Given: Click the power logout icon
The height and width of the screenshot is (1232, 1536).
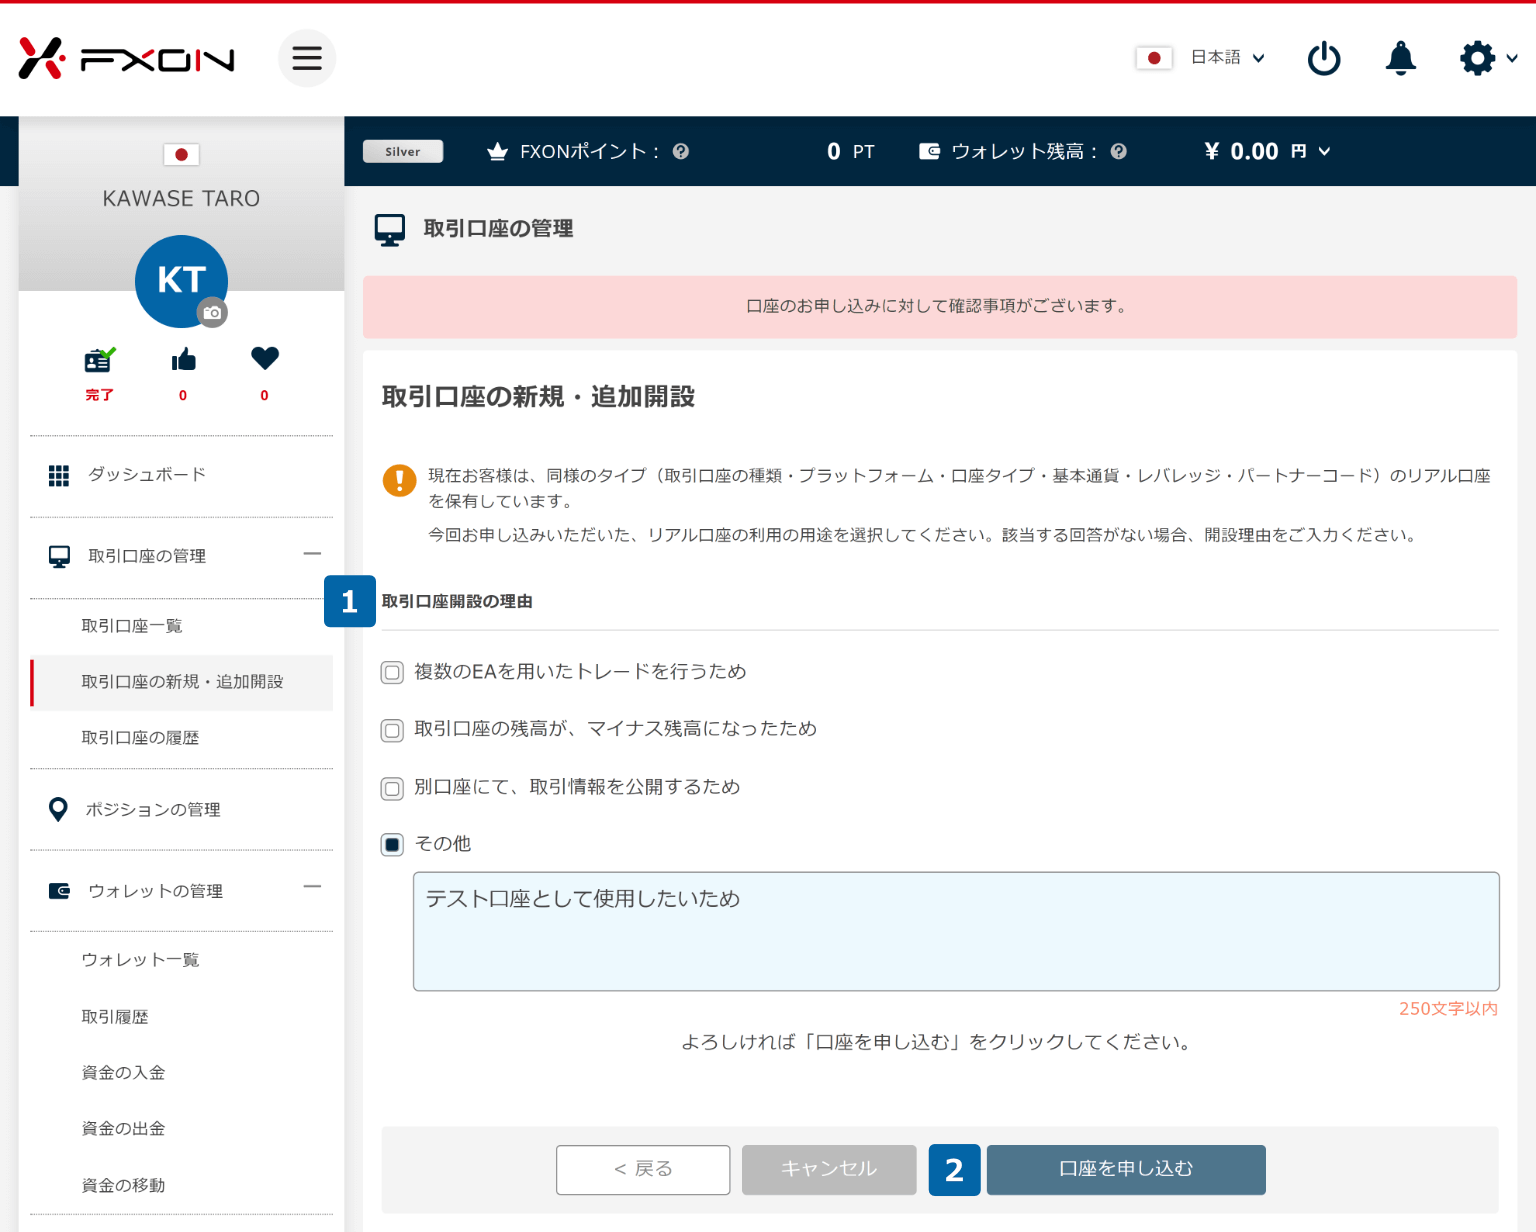Looking at the screenshot, I should 1324,58.
